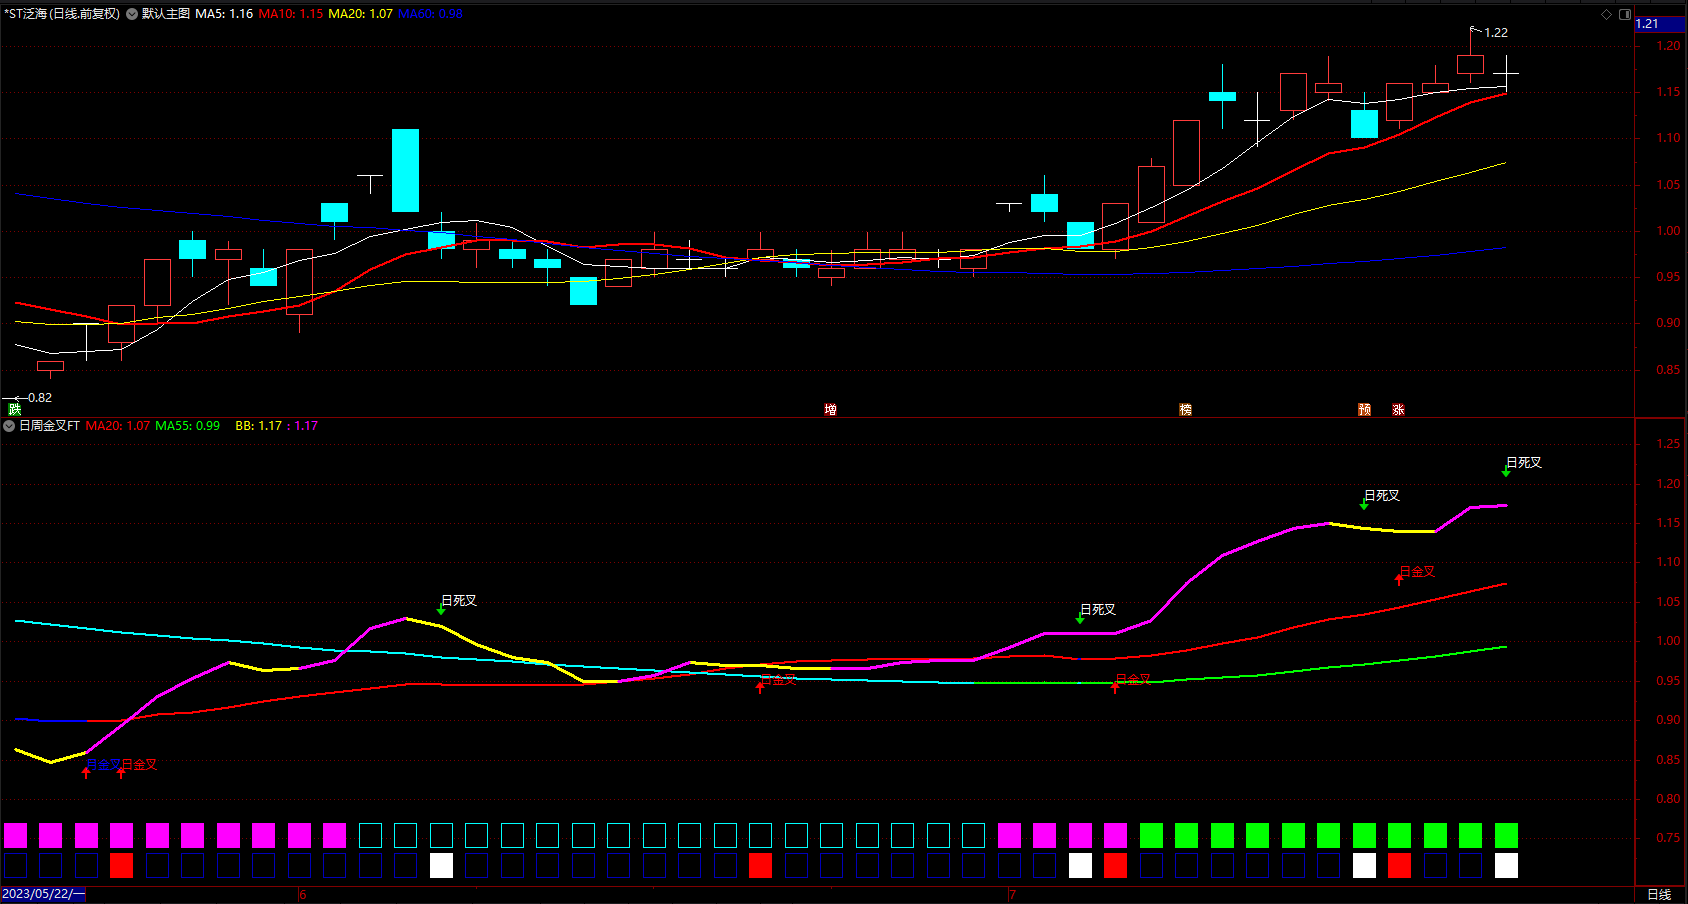Click the first magenta square in signal row
1688x904 pixels.
(x=15, y=835)
